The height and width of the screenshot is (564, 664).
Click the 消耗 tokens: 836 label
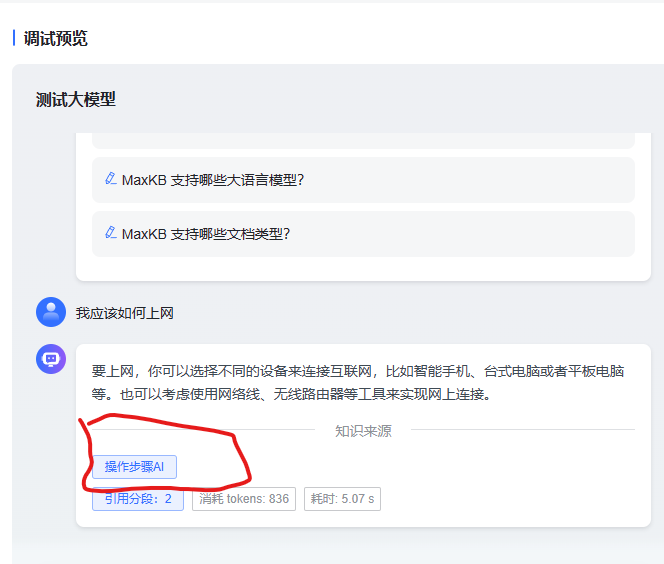(244, 499)
